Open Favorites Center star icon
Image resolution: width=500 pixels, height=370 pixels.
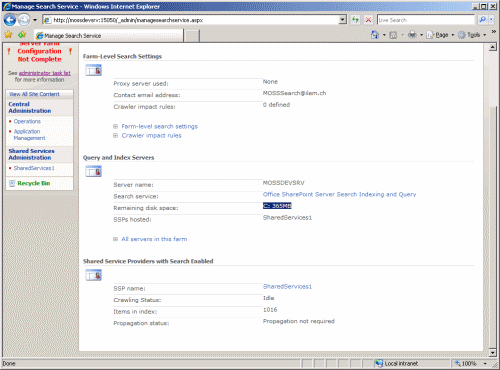[8, 35]
